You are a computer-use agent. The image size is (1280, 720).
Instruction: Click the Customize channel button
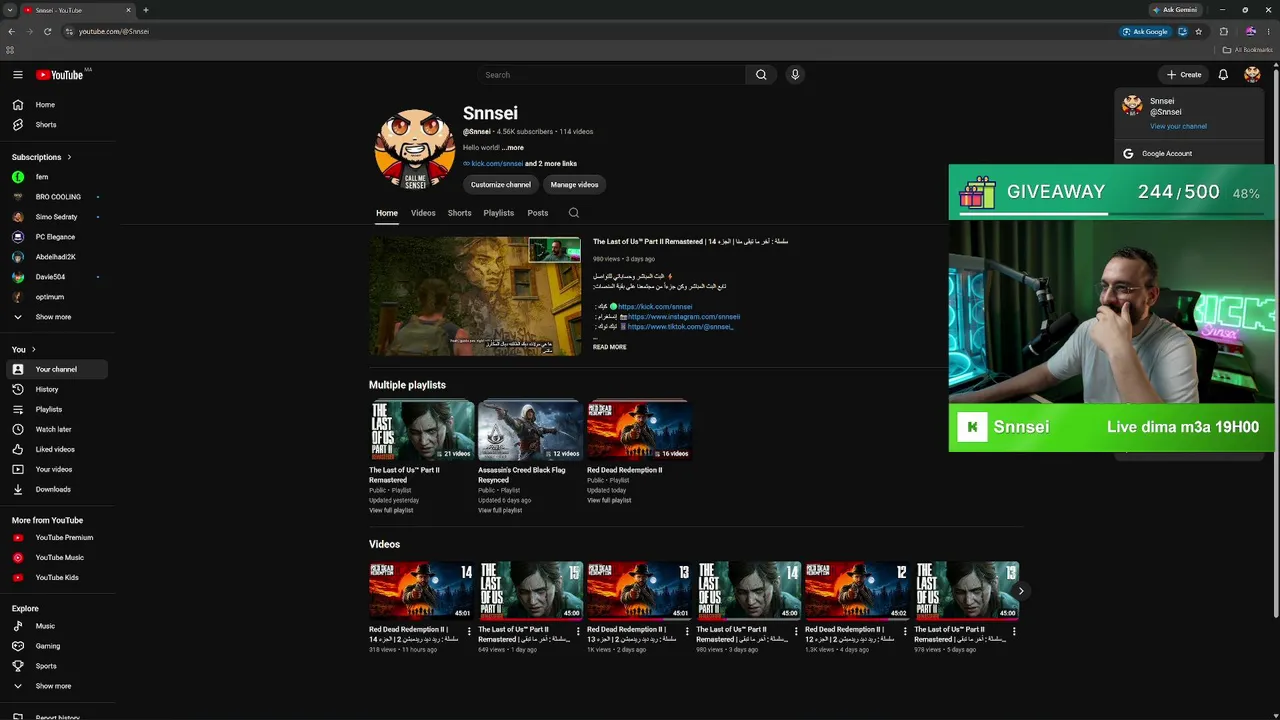(501, 185)
